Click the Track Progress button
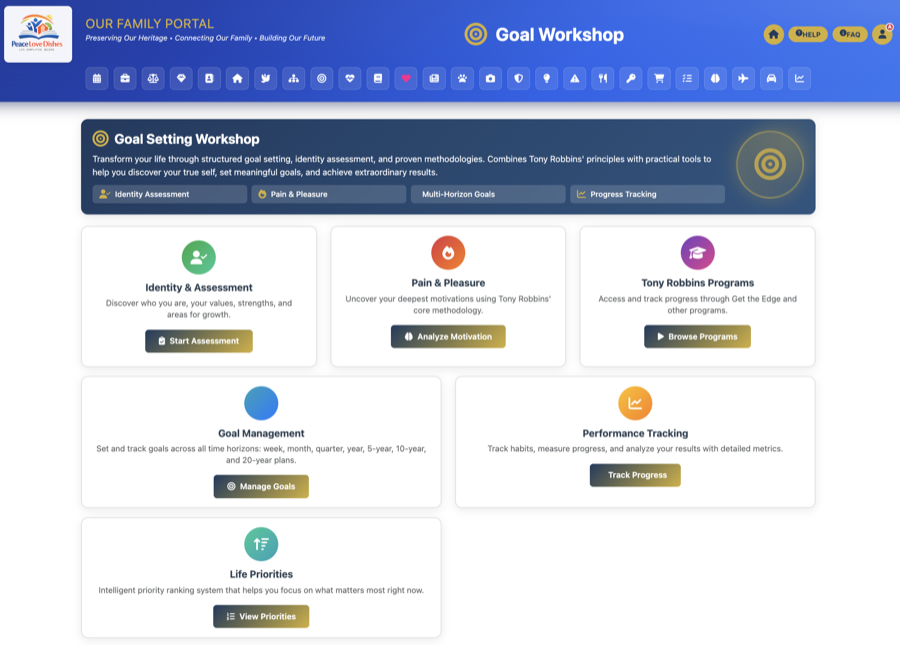 point(635,475)
